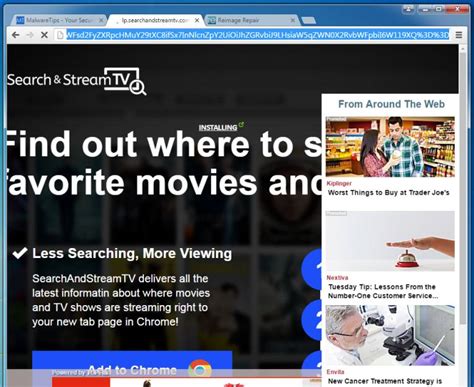Click the page's vertical scrollbar

click(x=462, y=213)
